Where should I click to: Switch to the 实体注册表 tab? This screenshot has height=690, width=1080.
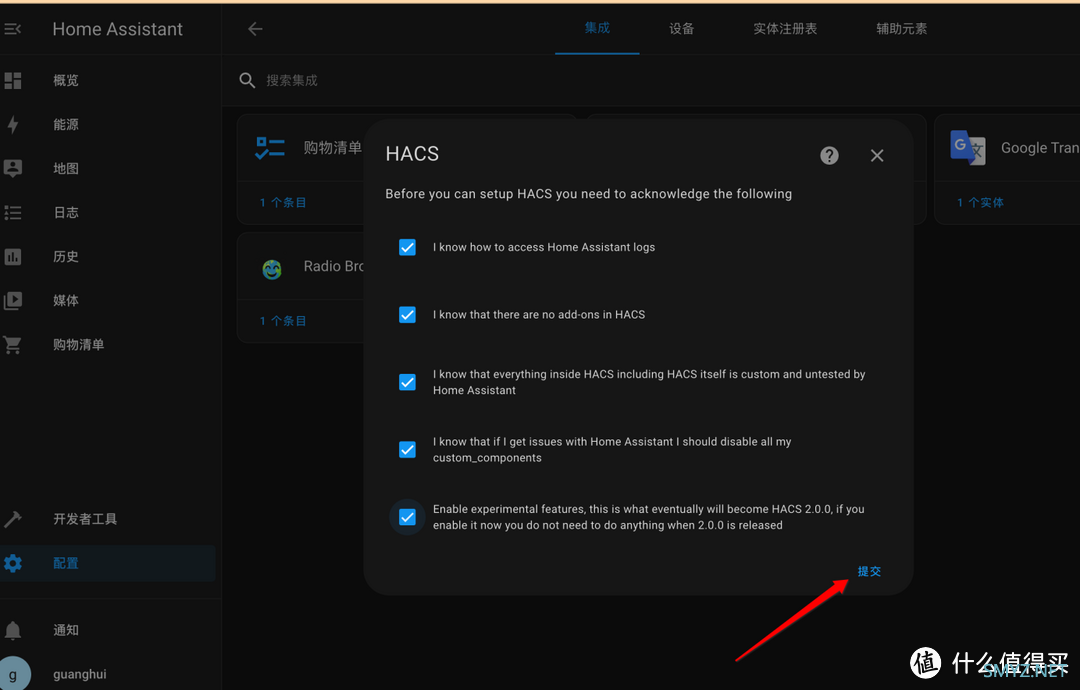click(x=785, y=29)
